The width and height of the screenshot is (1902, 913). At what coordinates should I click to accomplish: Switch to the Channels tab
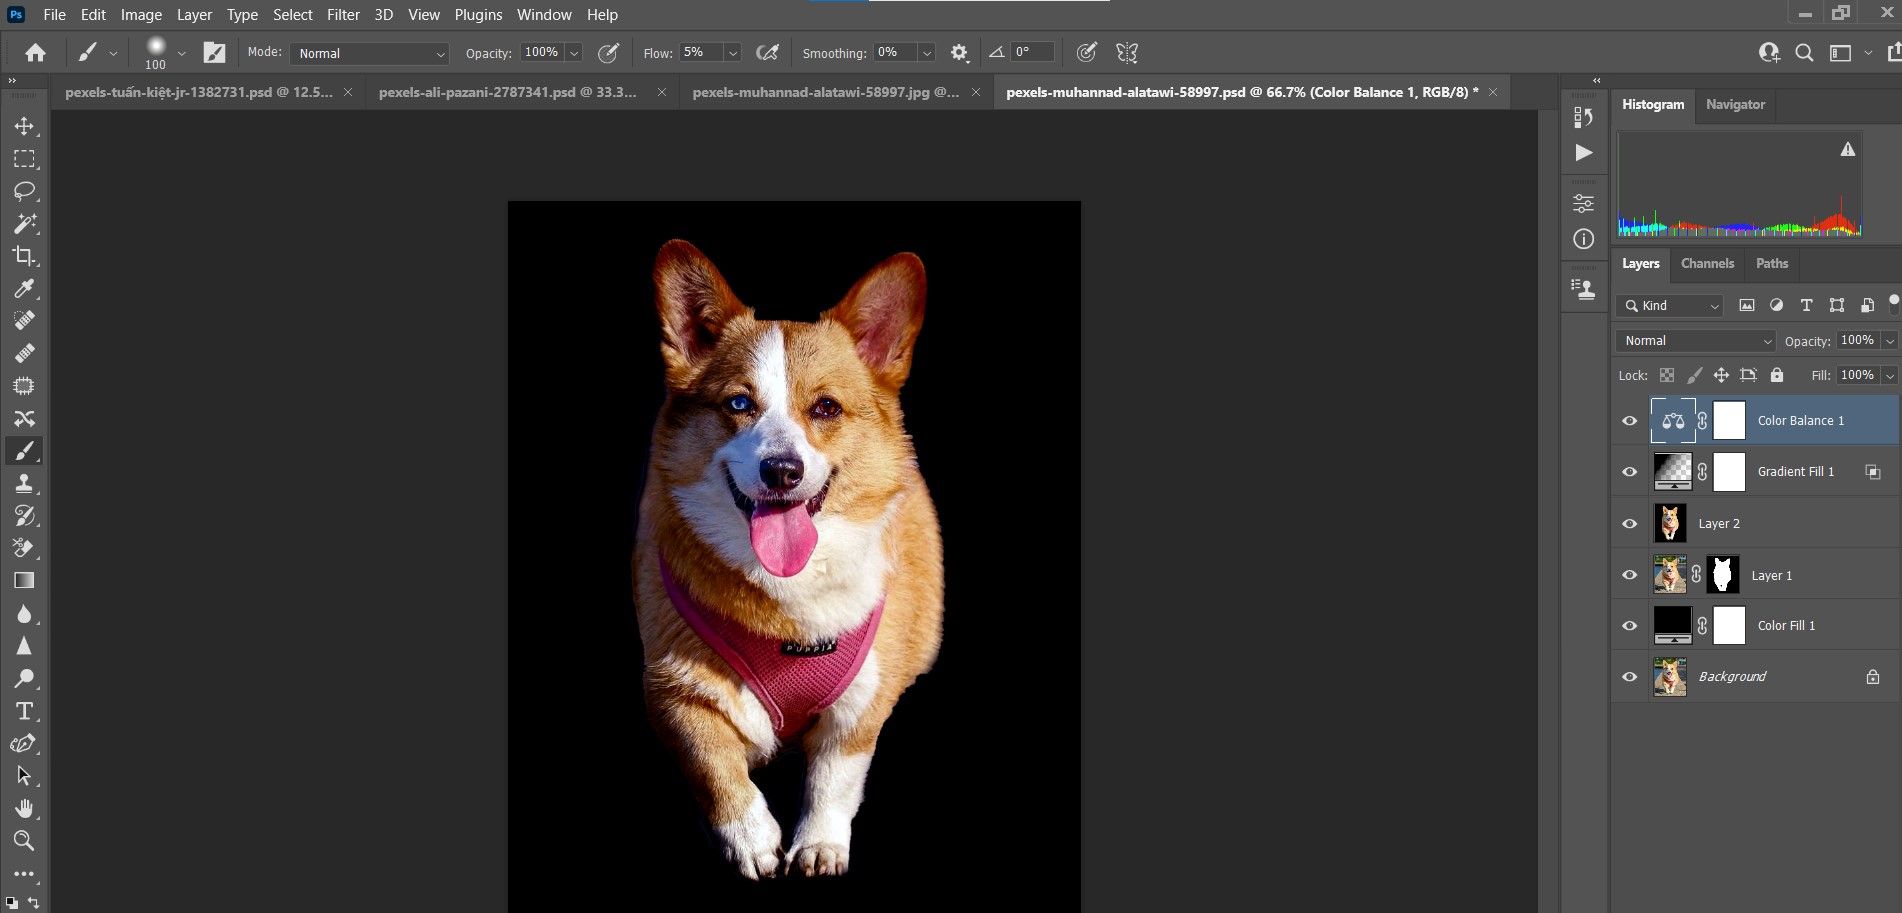click(1707, 264)
